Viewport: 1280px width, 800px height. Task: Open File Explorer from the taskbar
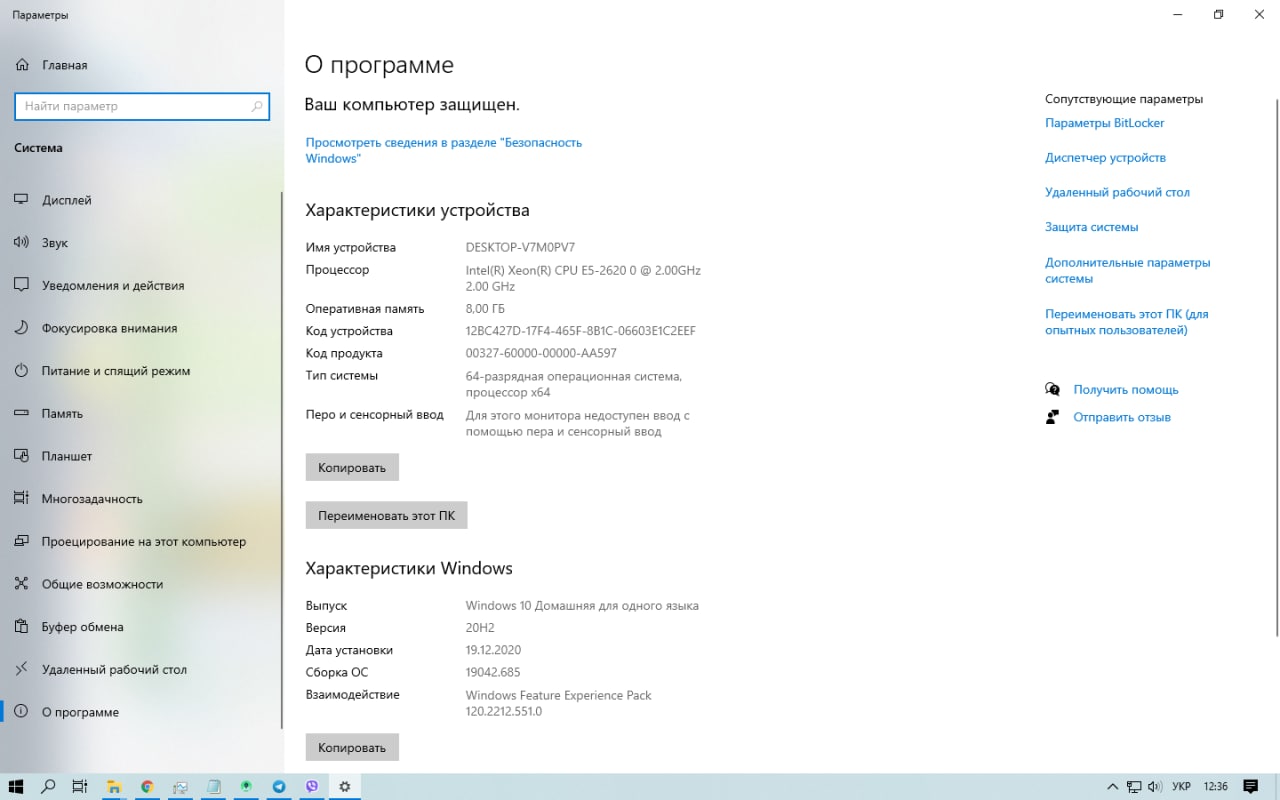pos(114,786)
